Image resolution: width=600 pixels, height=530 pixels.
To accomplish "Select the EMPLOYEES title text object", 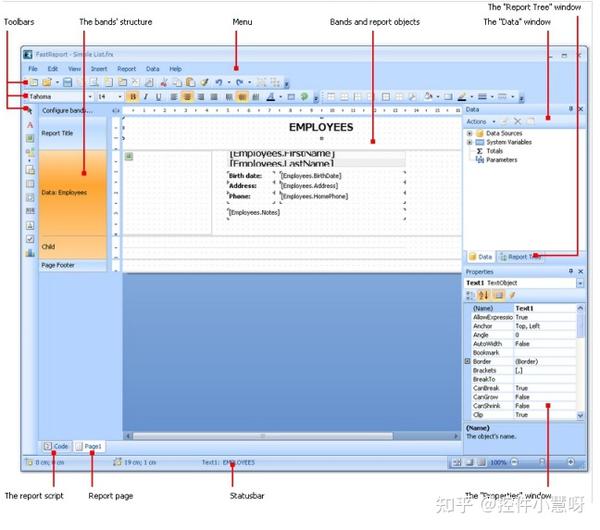I will 321,127.
